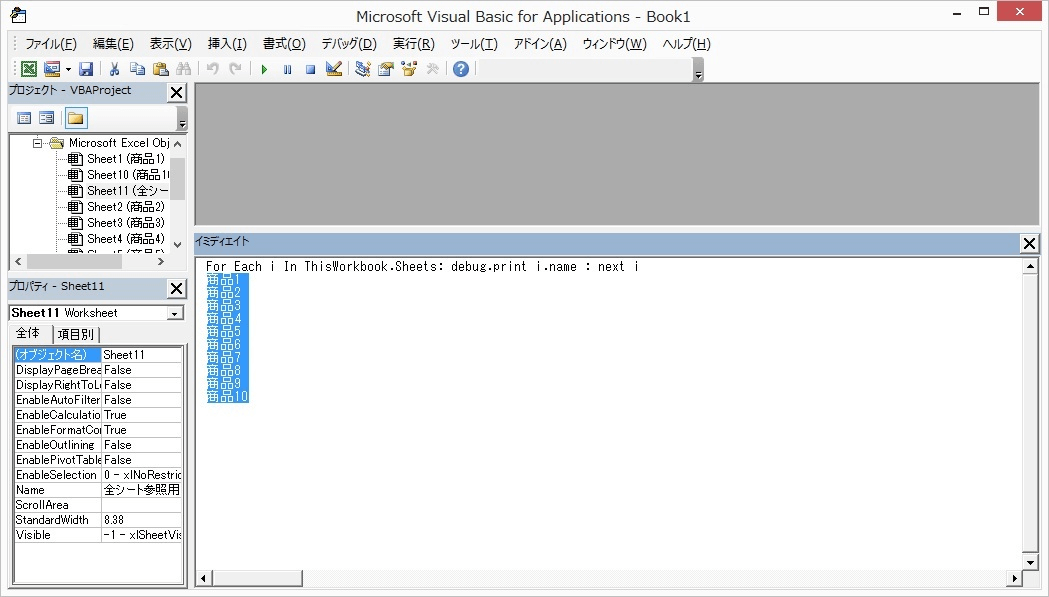Select Sheet2 (商品2) in project tree
This screenshot has height=597, width=1049.
tap(125, 207)
